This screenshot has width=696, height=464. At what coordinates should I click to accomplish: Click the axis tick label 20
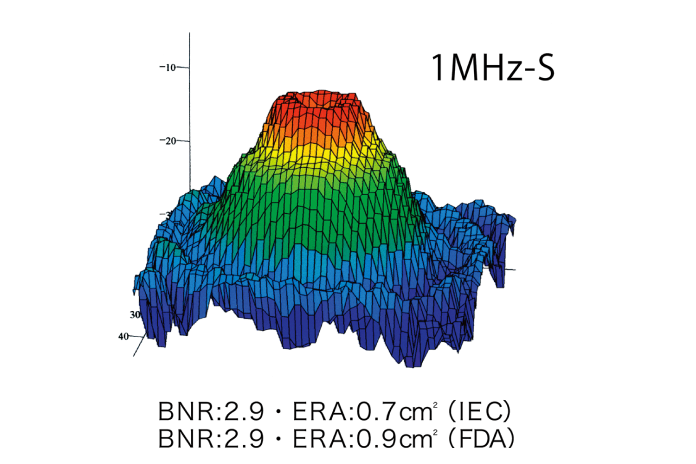click(170, 140)
